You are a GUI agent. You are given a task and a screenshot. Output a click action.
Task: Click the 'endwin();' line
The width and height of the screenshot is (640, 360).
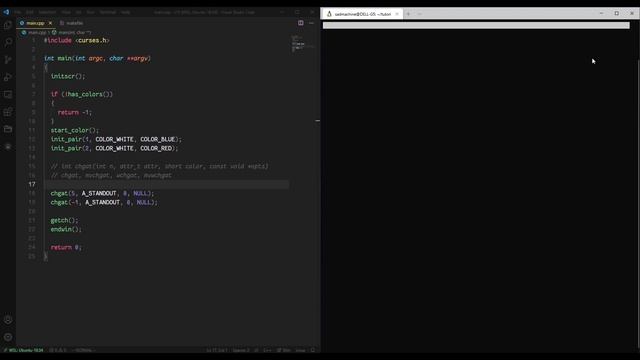66,229
